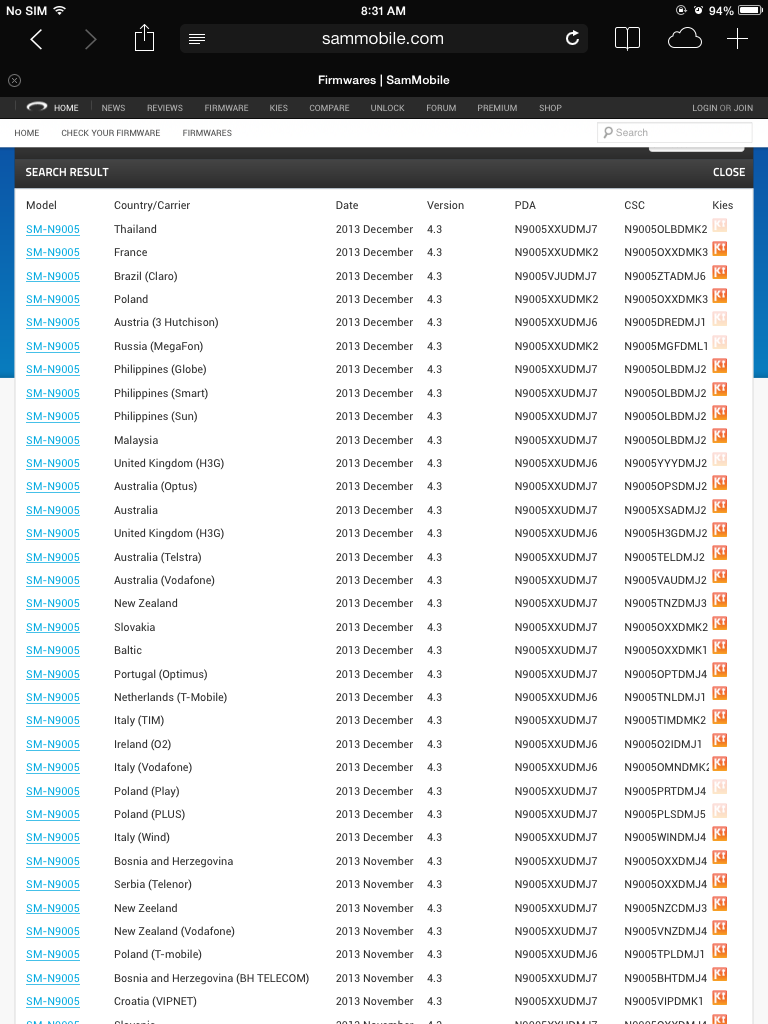This screenshot has width=768, height=1024.
Task: Open a new tab with plus icon
Action: pyautogui.click(x=737, y=39)
